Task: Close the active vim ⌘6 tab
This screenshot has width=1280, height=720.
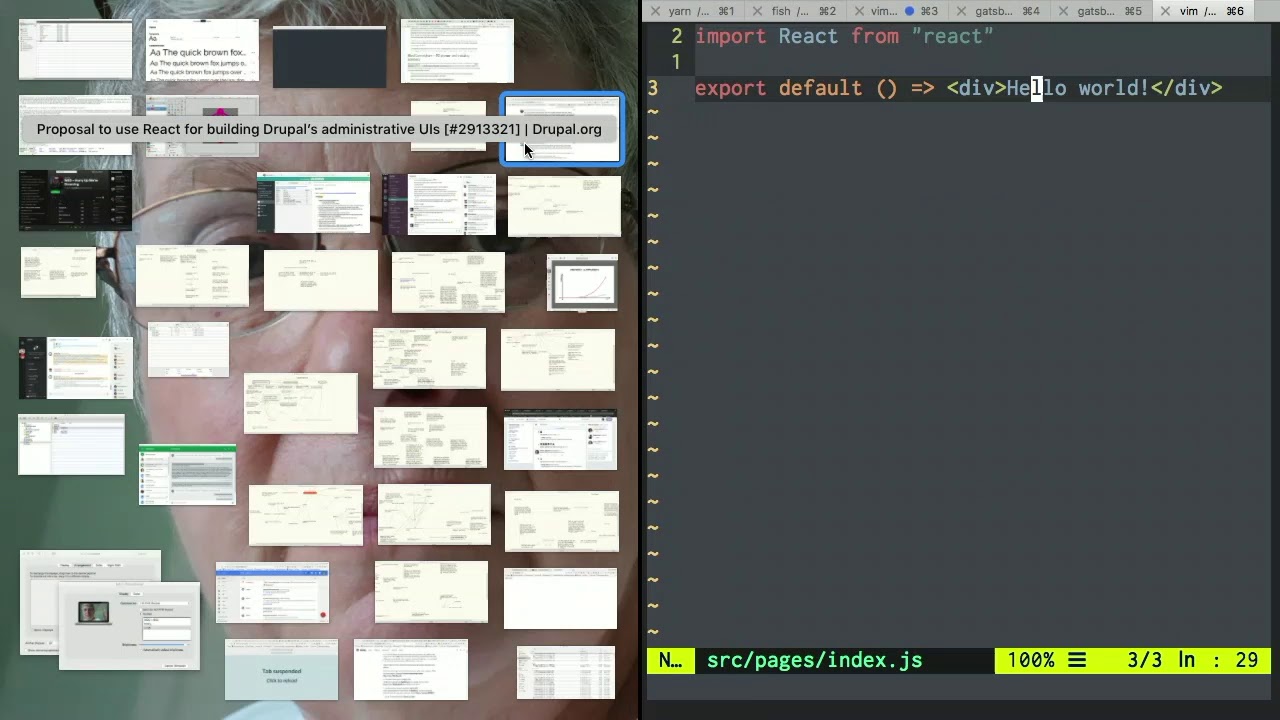Action: click(x=1165, y=11)
